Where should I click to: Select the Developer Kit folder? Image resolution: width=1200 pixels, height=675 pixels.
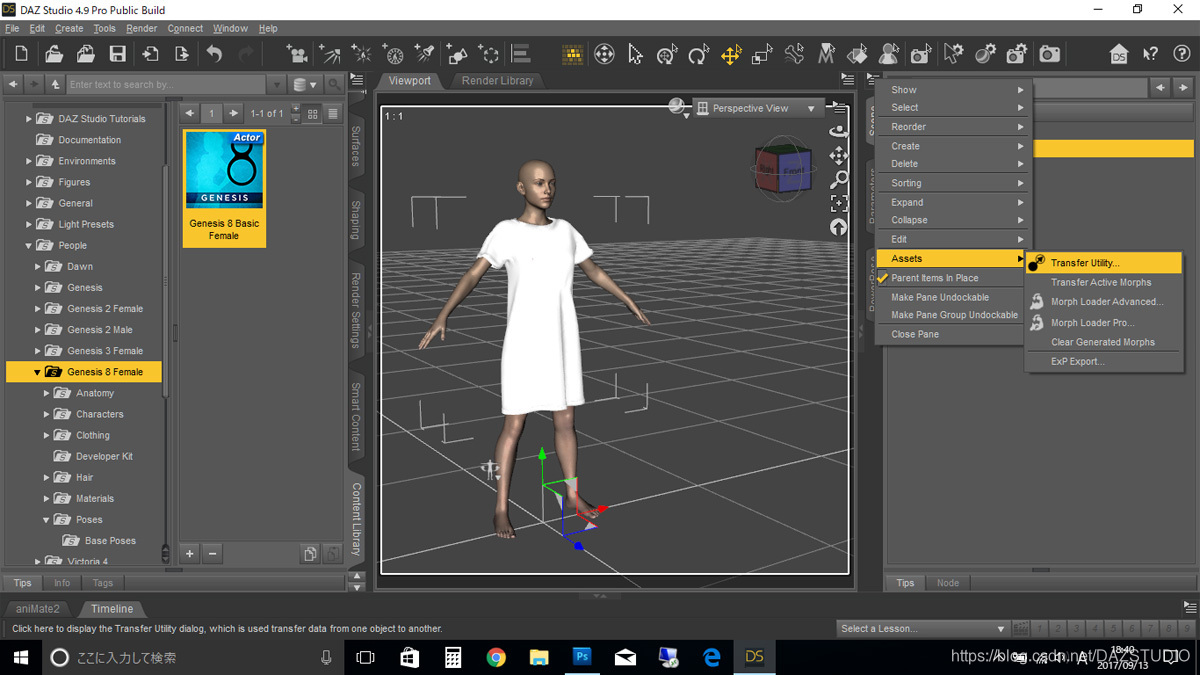coord(104,457)
